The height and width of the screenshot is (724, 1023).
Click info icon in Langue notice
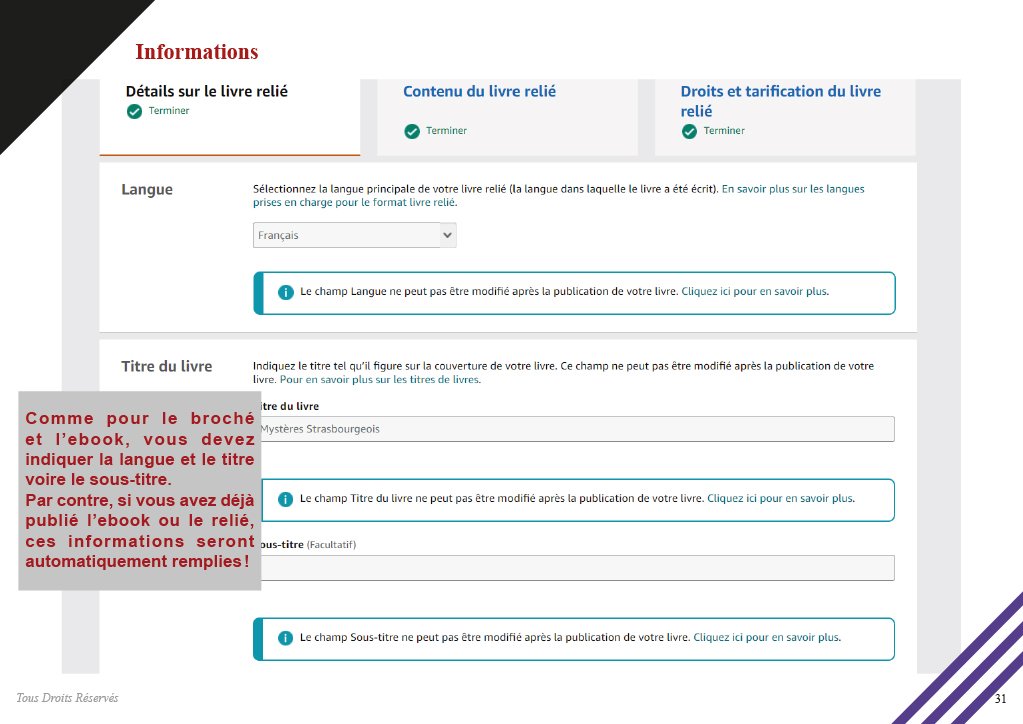click(286, 292)
